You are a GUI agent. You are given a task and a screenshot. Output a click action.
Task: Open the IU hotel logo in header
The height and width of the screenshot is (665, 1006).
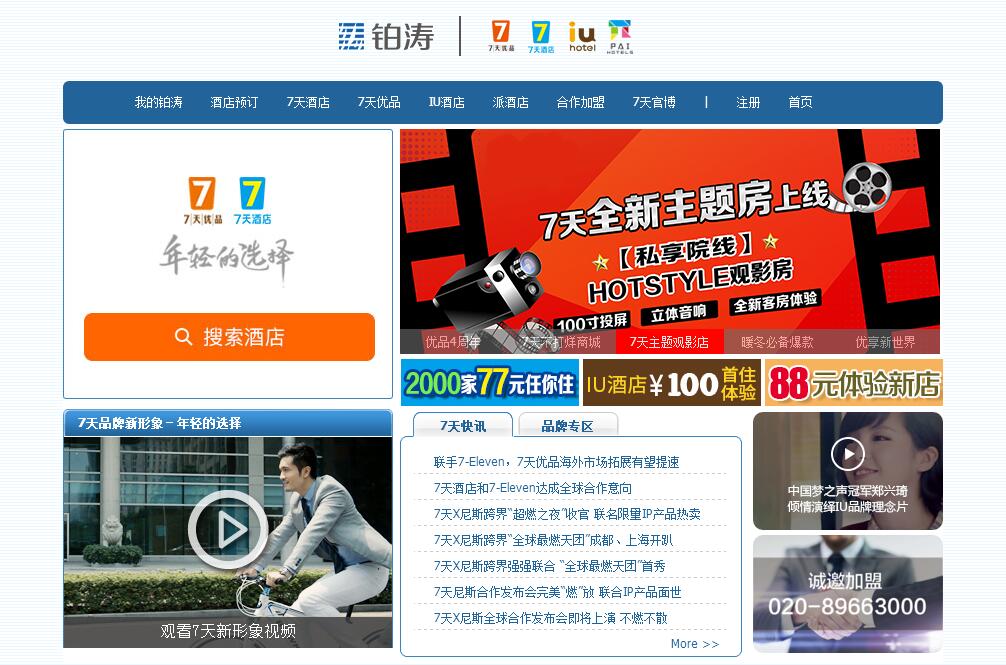582,36
